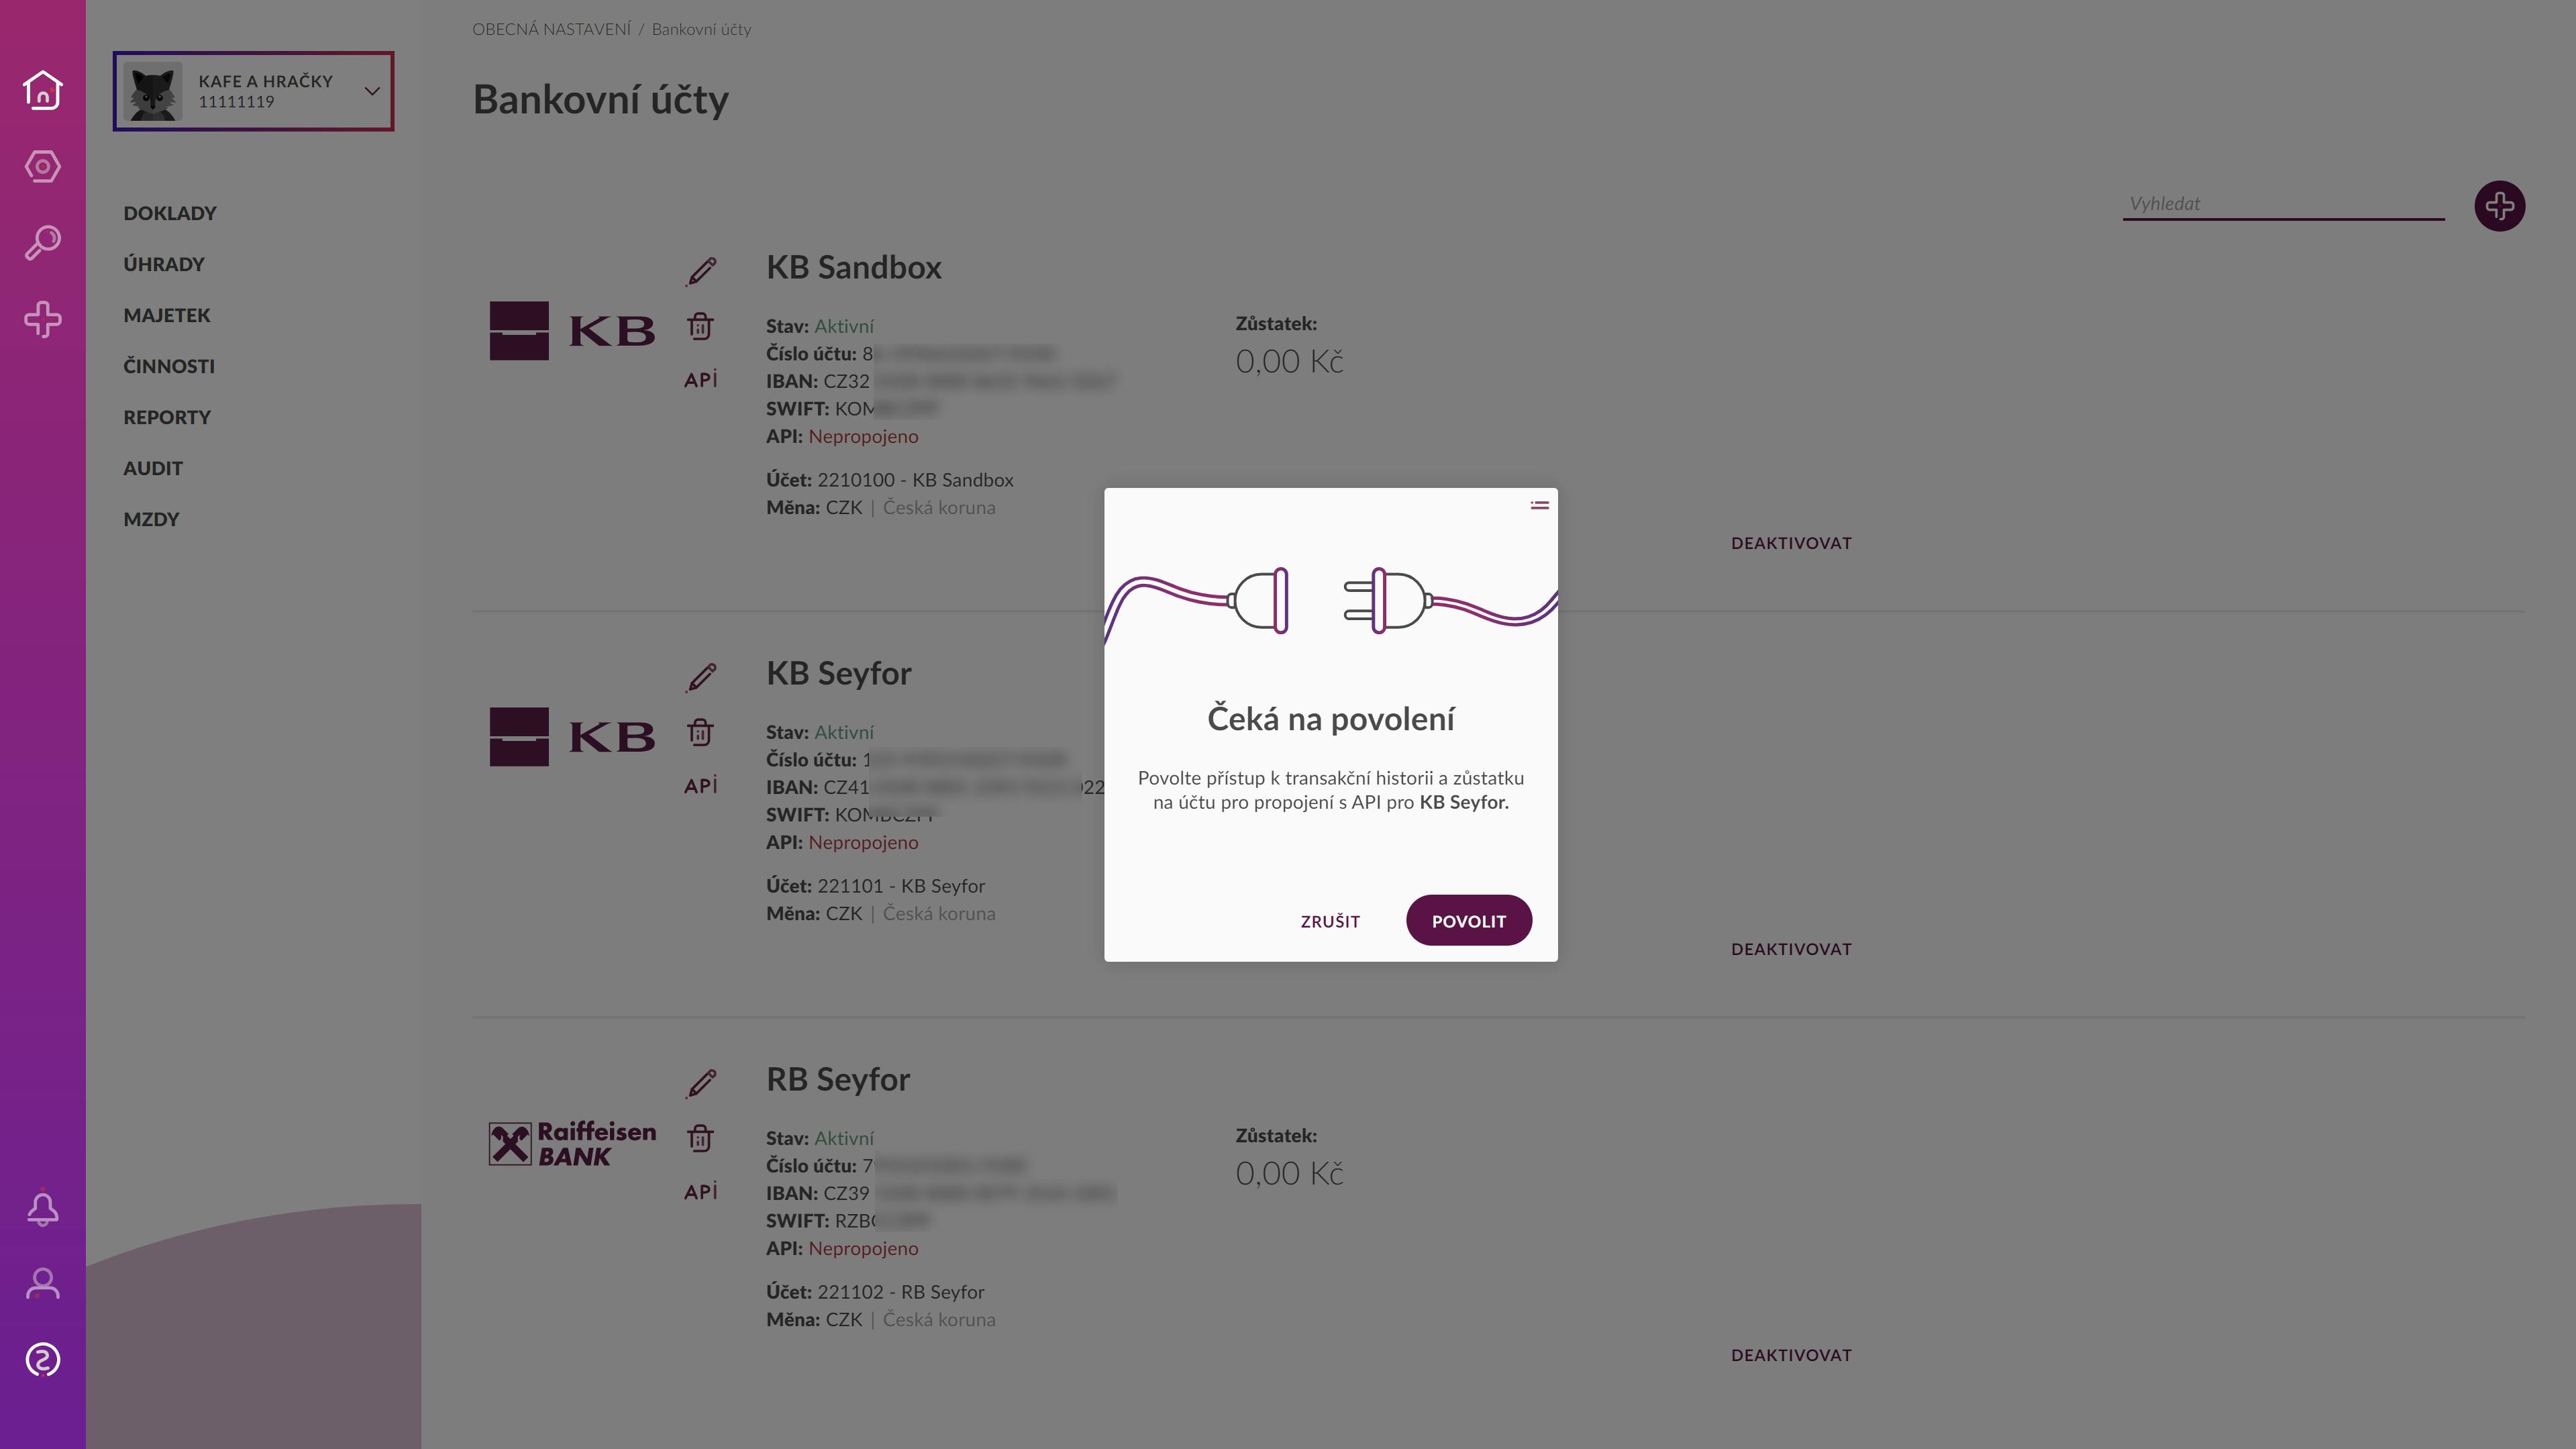Open the DOKLADY menu section
2576x1449 pixels.
pyautogui.click(x=170, y=213)
